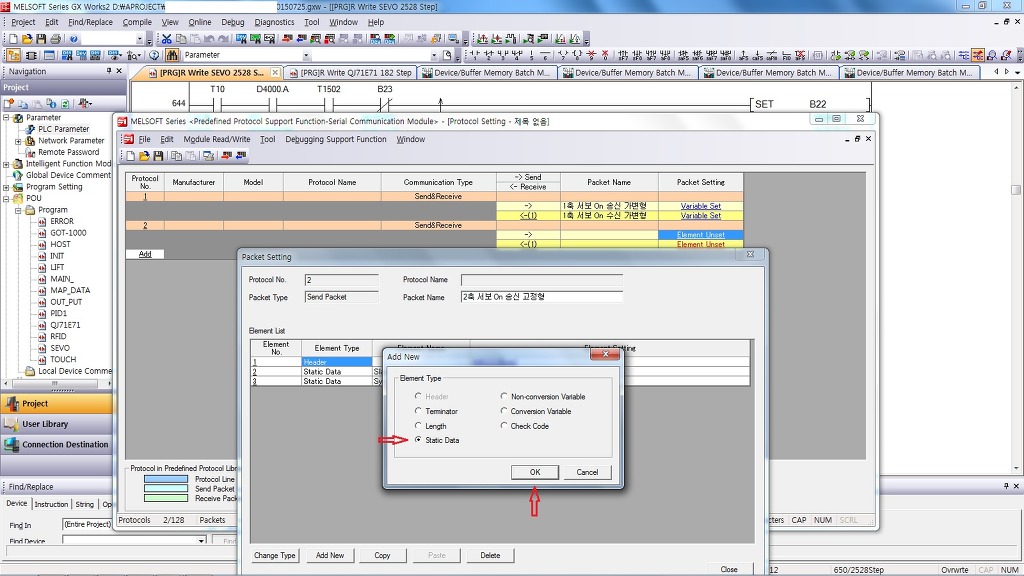Select the Static Data radio button

[418, 440]
